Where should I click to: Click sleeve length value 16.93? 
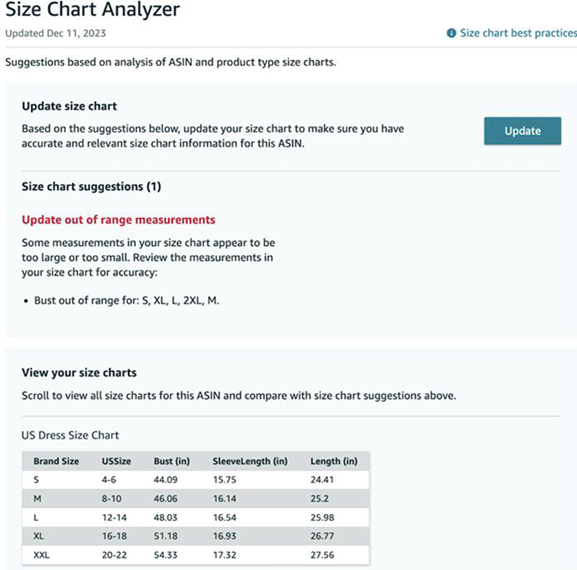tap(224, 536)
